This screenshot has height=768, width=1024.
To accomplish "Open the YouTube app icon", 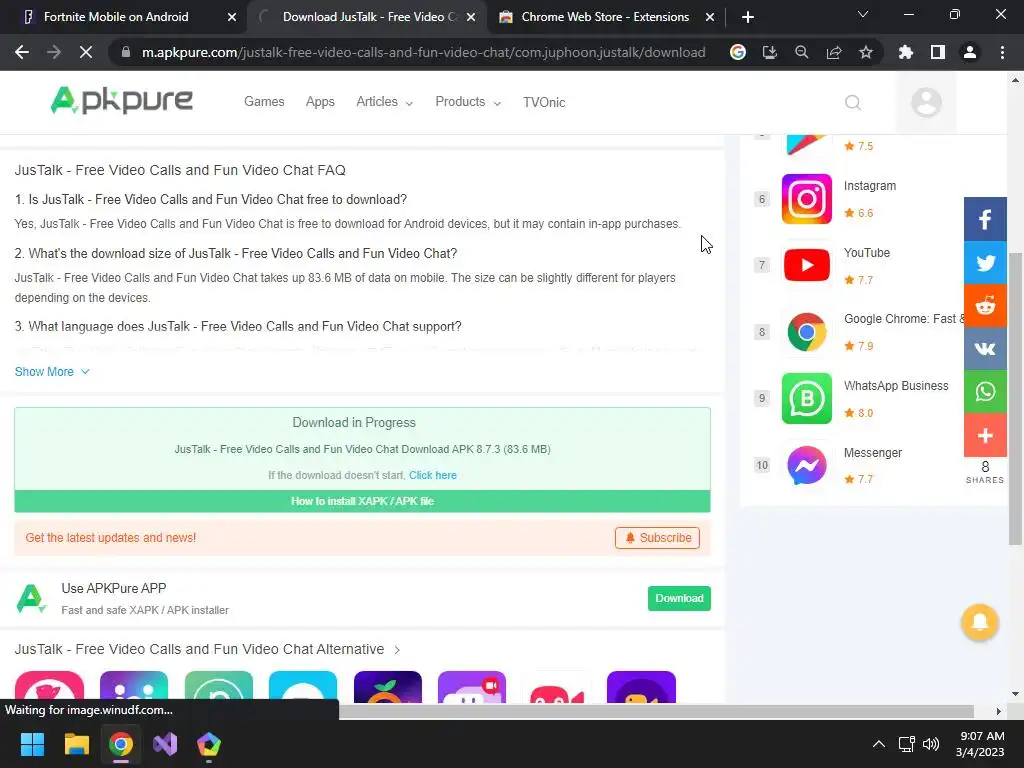I will click(807, 265).
